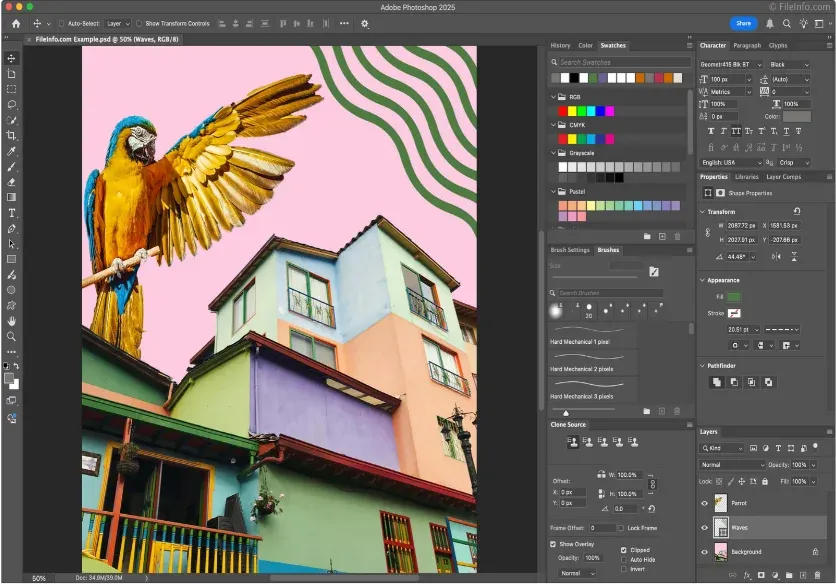Open the layer blend mode Normal dropdown
This screenshot has width=836, height=584.
coord(732,465)
